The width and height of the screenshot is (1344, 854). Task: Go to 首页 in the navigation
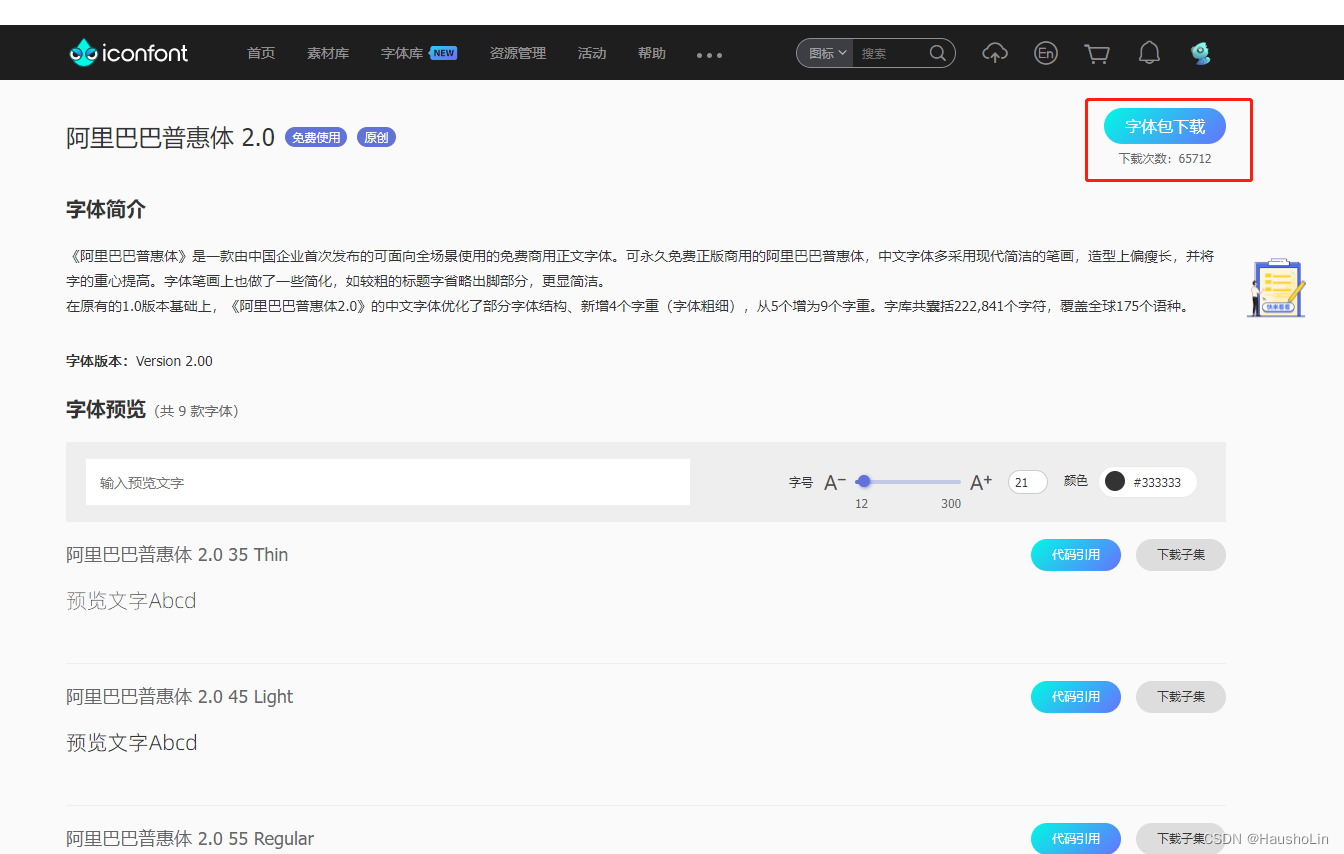click(x=261, y=53)
